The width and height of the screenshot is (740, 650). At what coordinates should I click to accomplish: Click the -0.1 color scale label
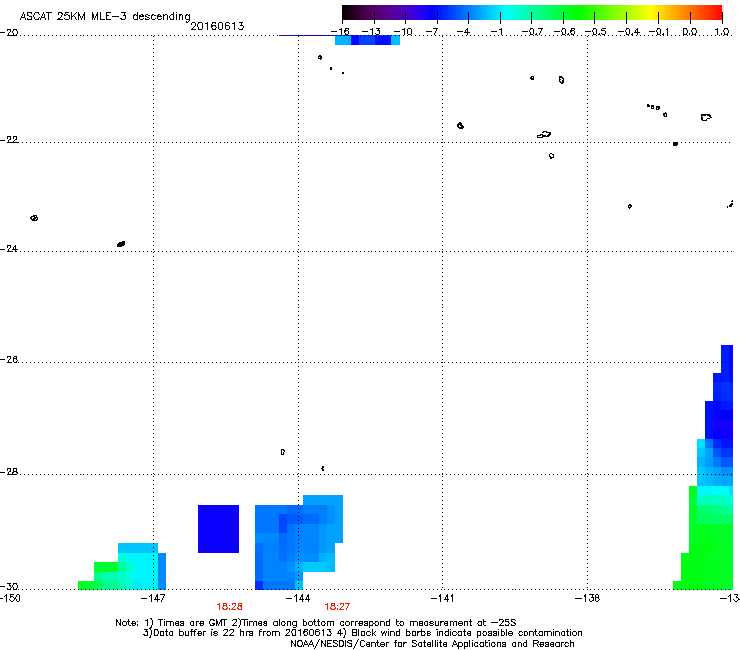(659, 32)
